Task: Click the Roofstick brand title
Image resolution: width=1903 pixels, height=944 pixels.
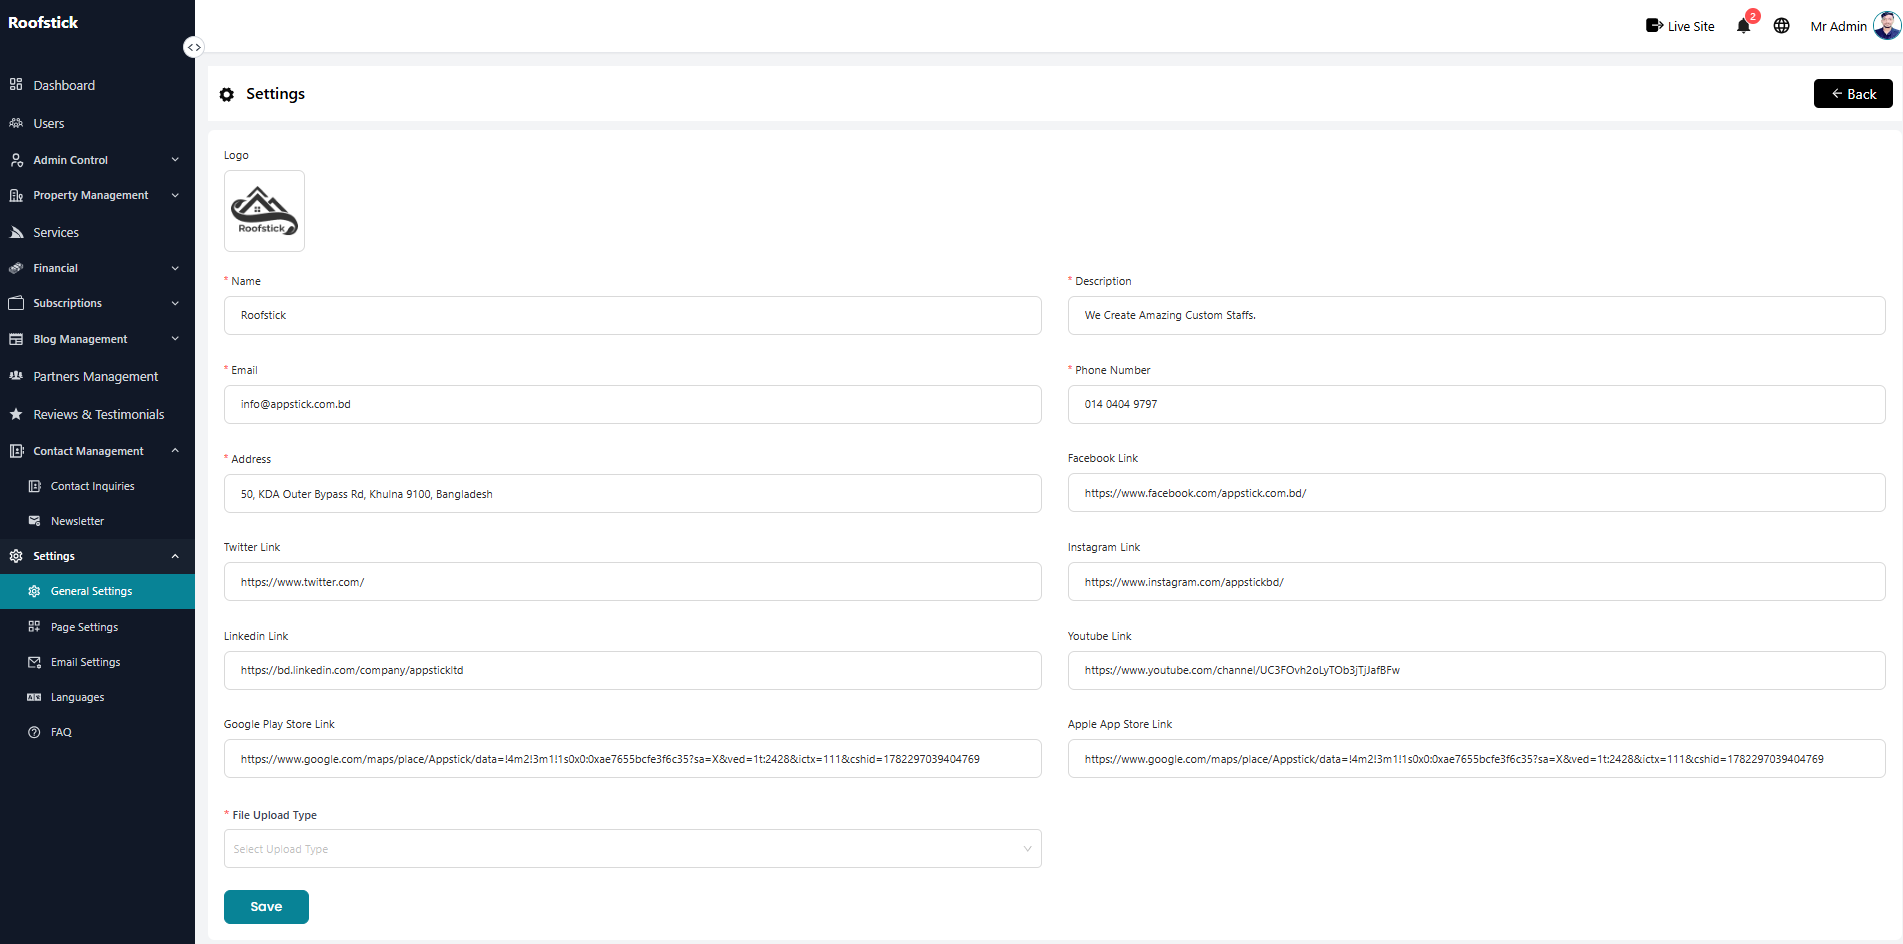Action: (x=43, y=22)
